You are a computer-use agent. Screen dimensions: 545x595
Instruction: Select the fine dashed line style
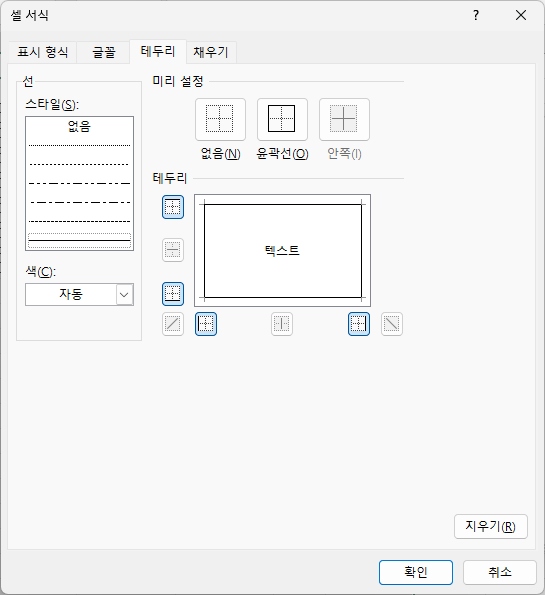79,221
